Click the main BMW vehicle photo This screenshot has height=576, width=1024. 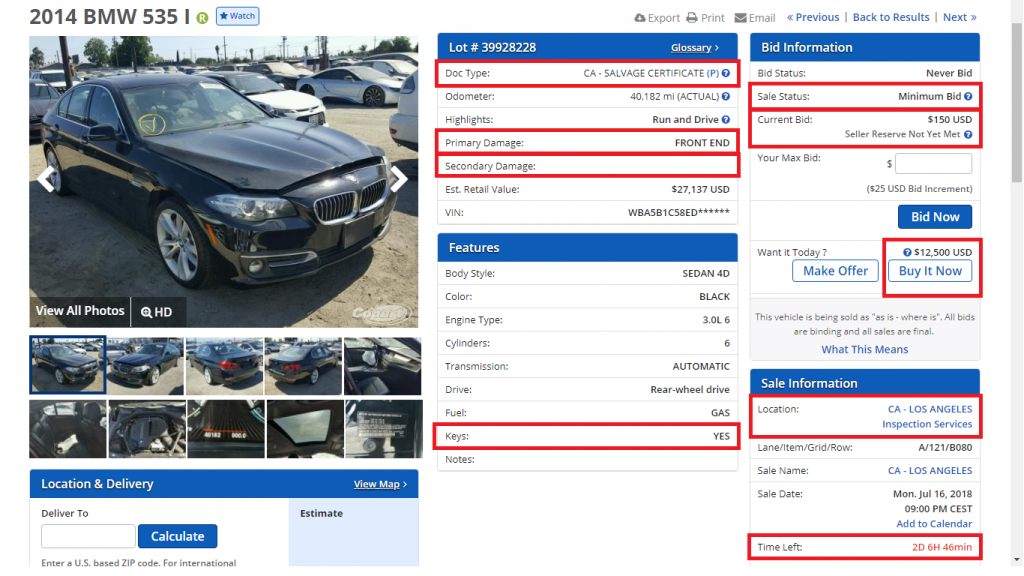(x=223, y=182)
